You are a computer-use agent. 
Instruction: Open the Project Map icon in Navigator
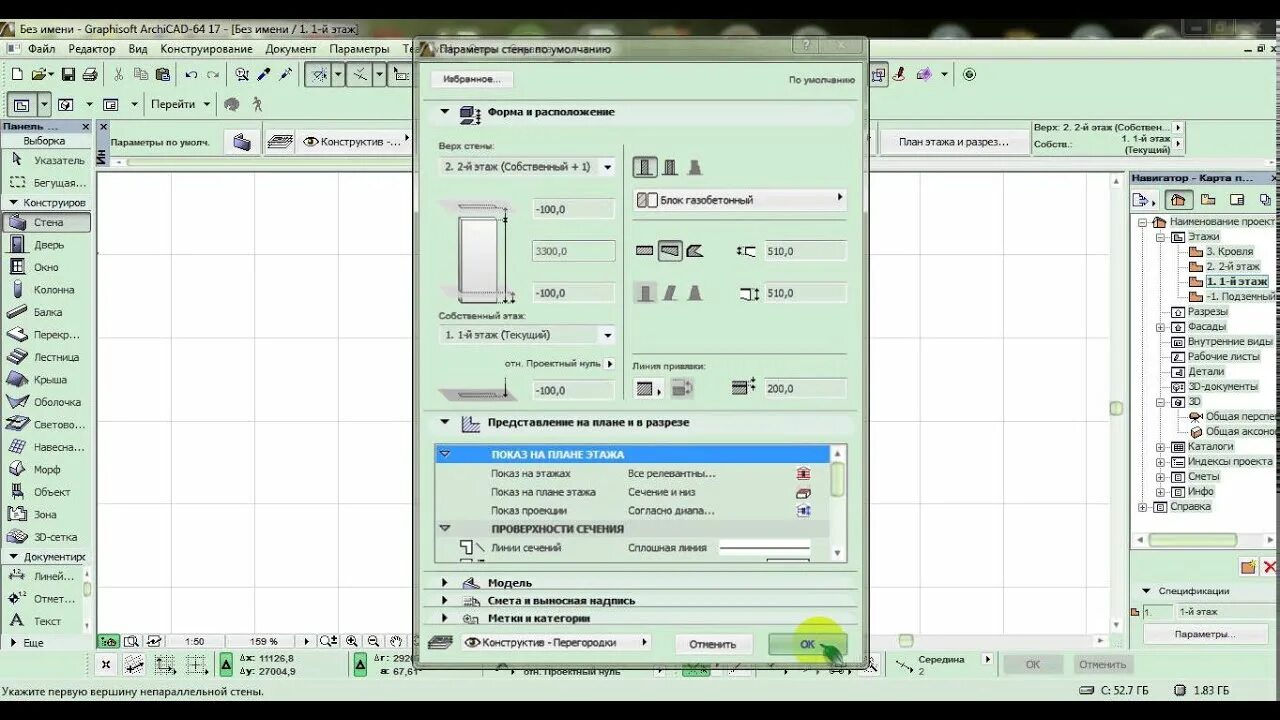[1180, 200]
